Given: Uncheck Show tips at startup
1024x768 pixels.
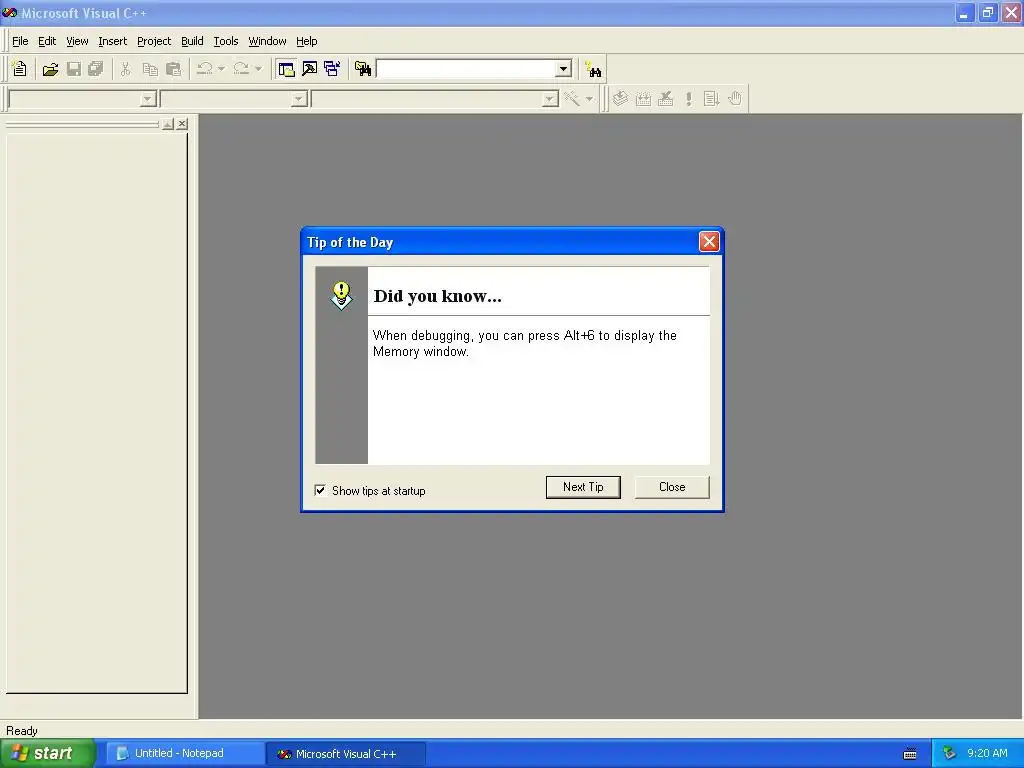Looking at the screenshot, I should pos(321,490).
